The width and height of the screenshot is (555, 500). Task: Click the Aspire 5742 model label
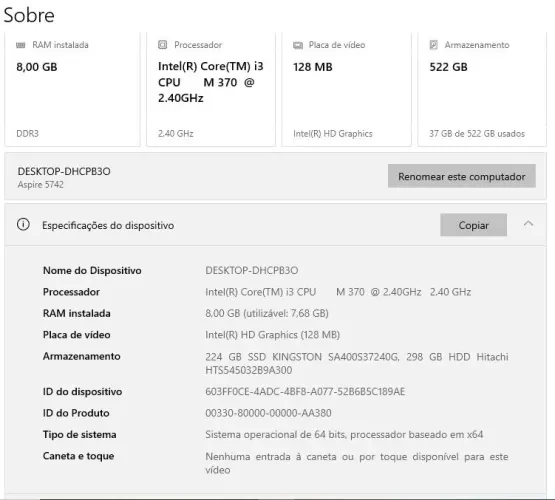(41, 185)
